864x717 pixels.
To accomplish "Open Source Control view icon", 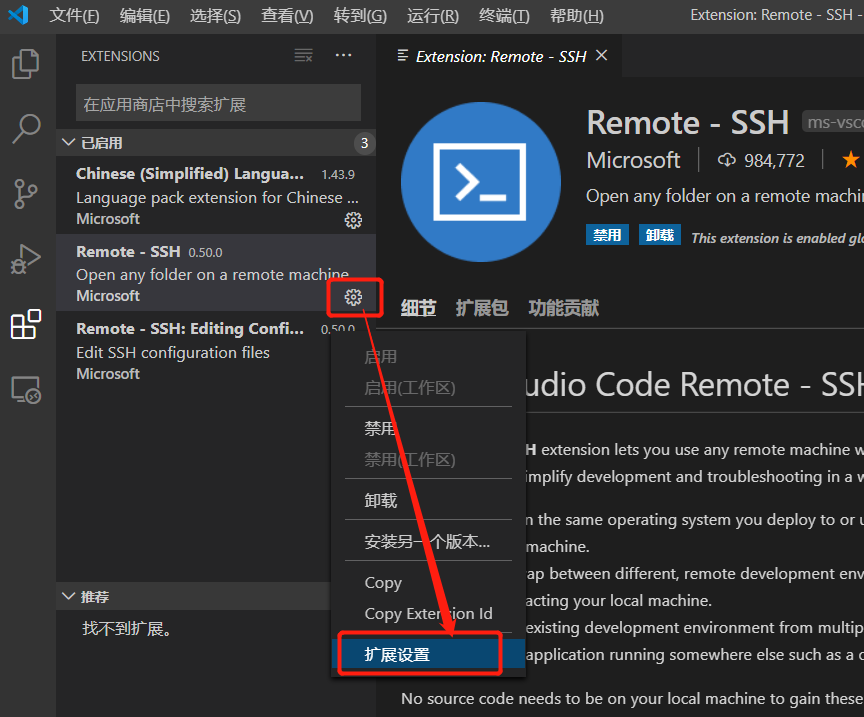I will (25, 194).
